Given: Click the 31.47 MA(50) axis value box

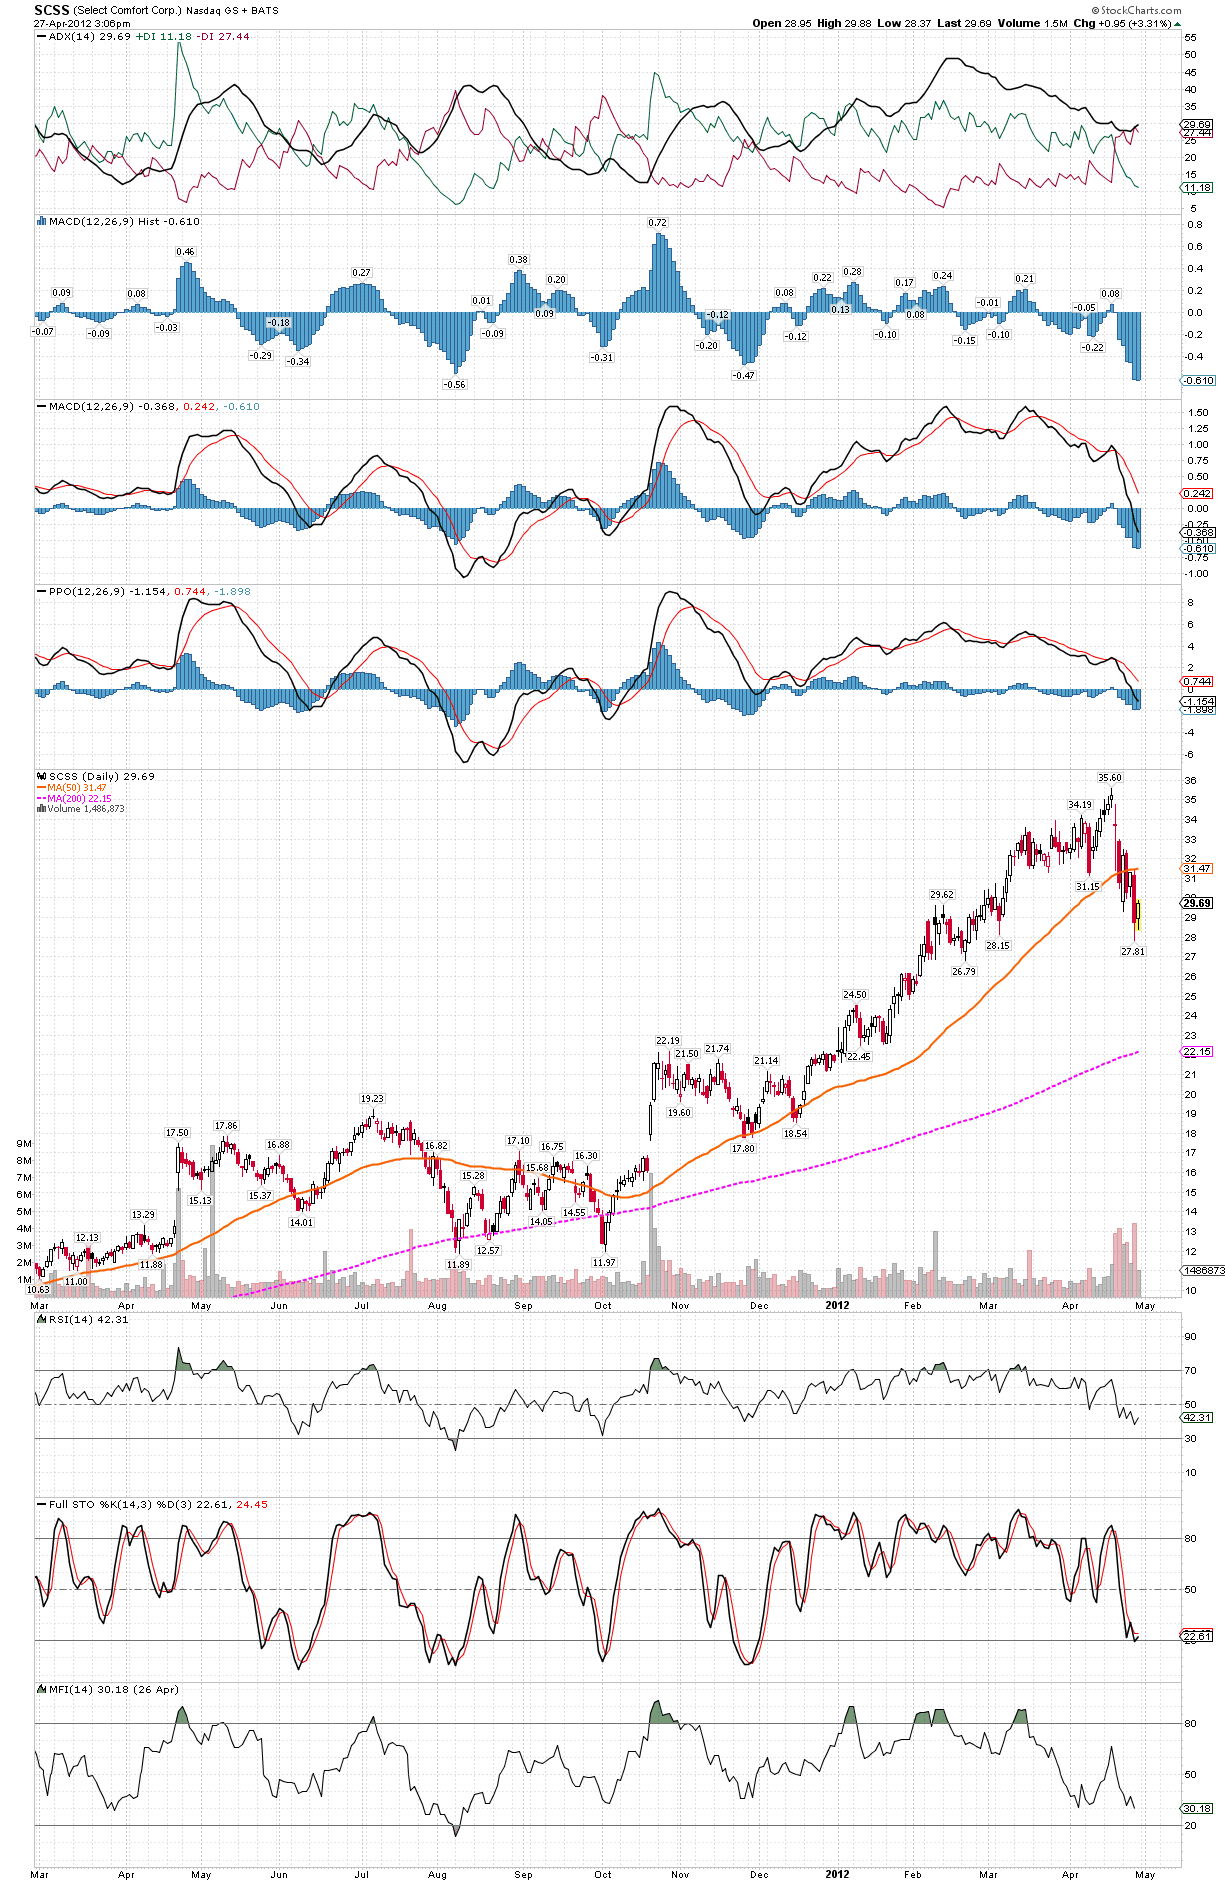Looking at the screenshot, I should pyautogui.click(x=1198, y=869).
